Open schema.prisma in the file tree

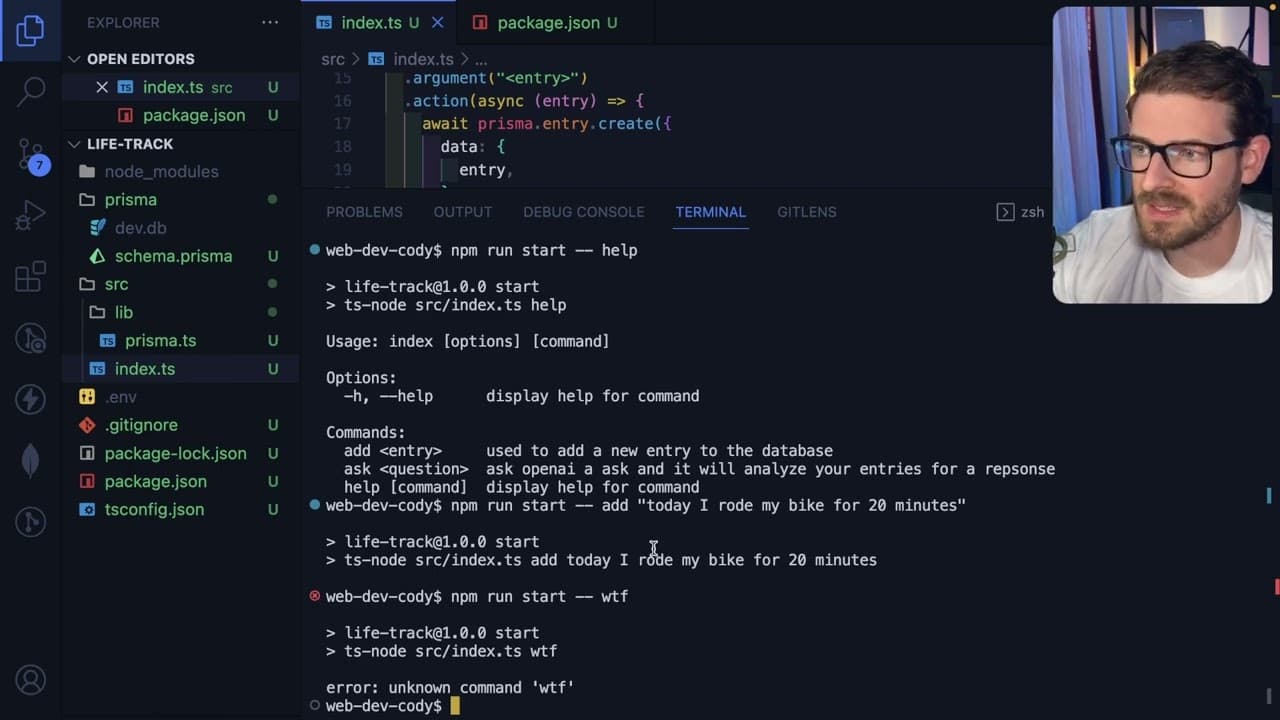pyautogui.click(x=172, y=256)
